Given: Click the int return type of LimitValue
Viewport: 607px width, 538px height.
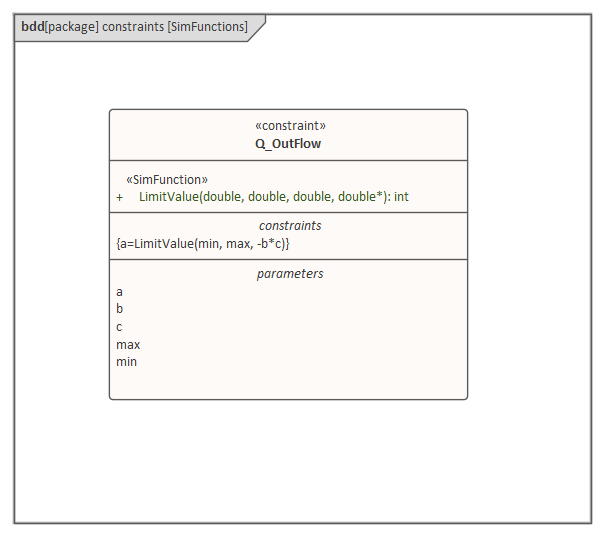Looking at the screenshot, I should click(401, 197).
